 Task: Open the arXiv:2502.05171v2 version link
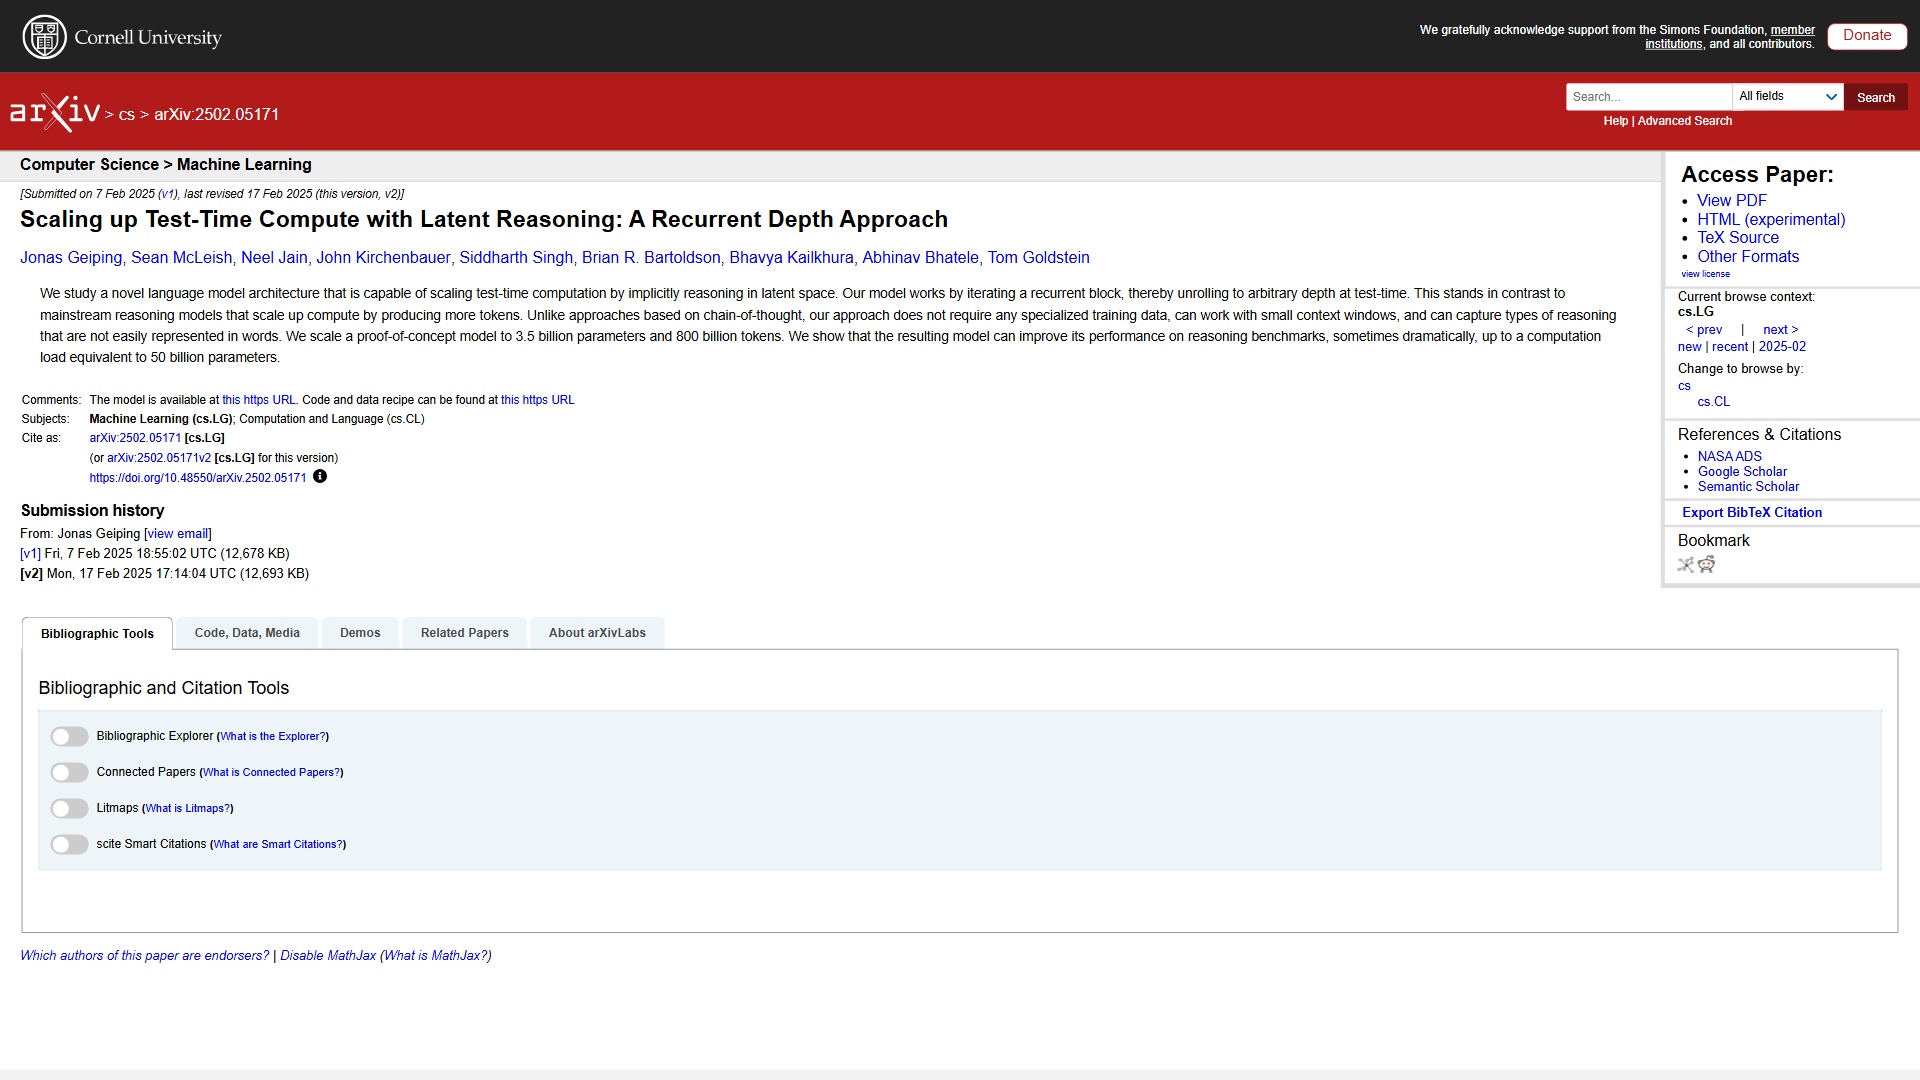[159, 458]
